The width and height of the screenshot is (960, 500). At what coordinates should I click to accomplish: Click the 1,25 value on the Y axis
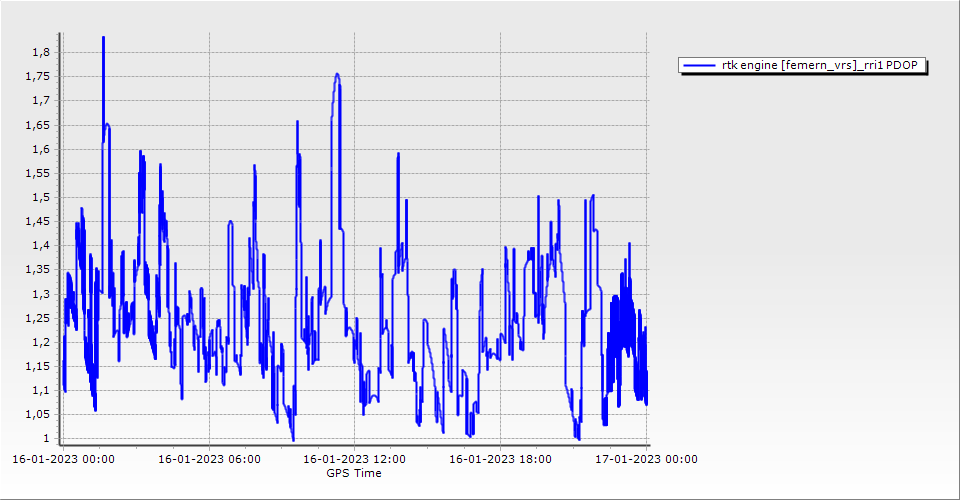[38, 318]
